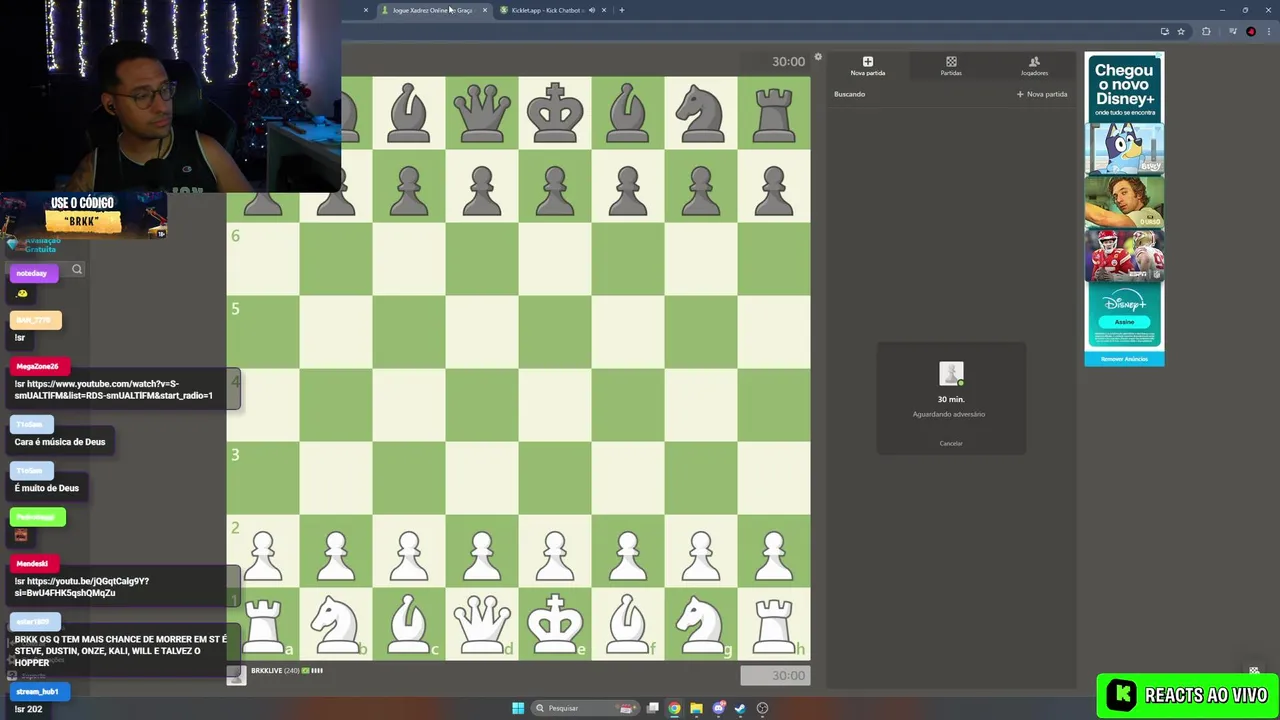Viewport: 1280px width, 720px height.
Task: Bookmark this page with the star icon
Action: (1181, 32)
